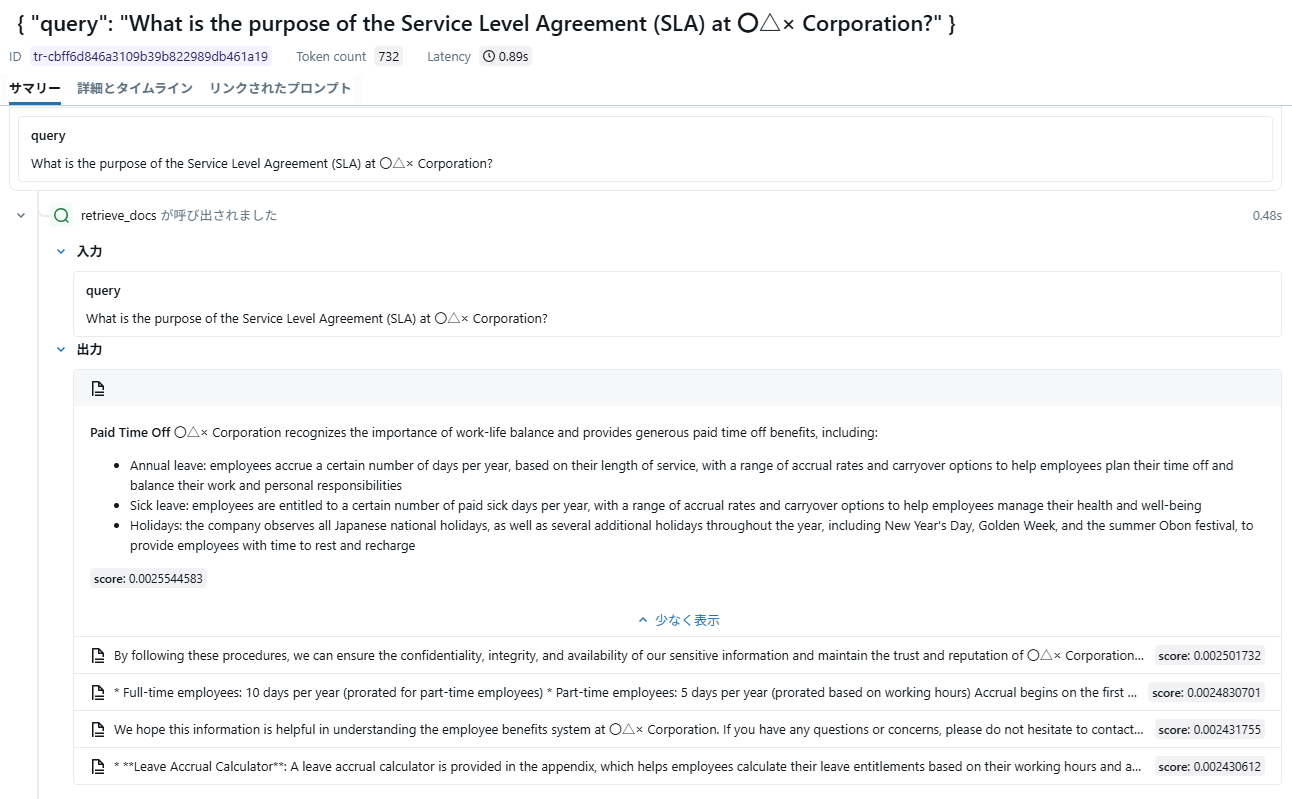
Task: Click the document icon beside 'Full-time employees' result
Action: coord(98,693)
